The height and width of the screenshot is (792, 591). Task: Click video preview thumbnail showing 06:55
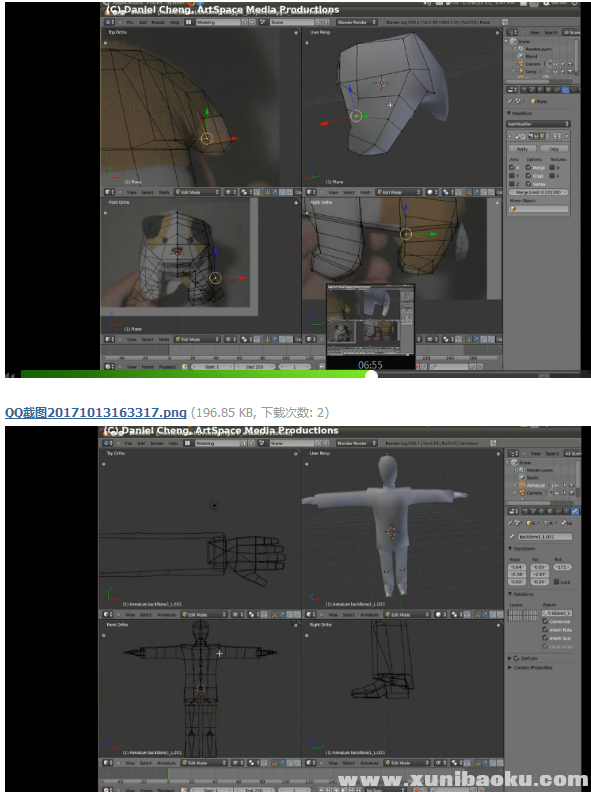(370, 326)
